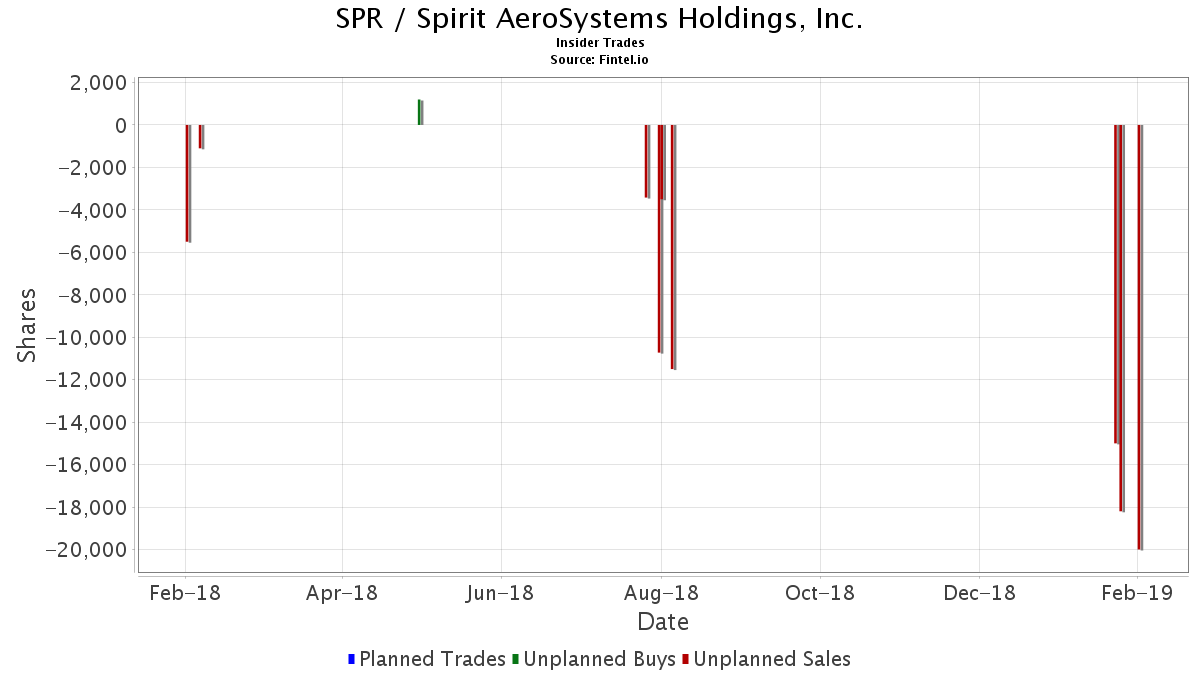This screenshot has height=675, width=1200.
Task: Click the red bar ending near -18,000
Action: tap(1122, 318)
